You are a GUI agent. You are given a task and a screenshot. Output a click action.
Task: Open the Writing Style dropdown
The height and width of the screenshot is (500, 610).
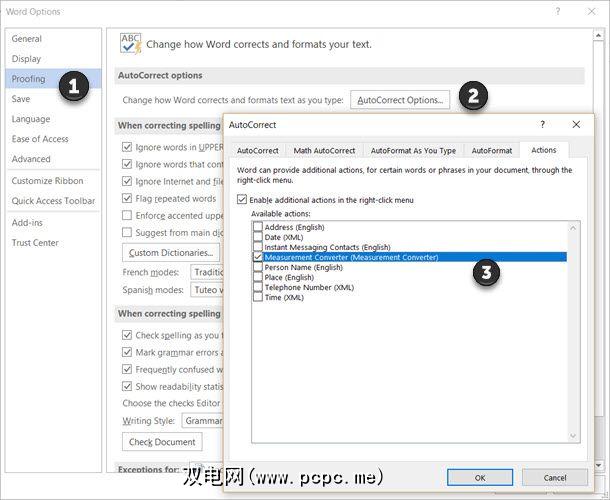tap(203, 421)
